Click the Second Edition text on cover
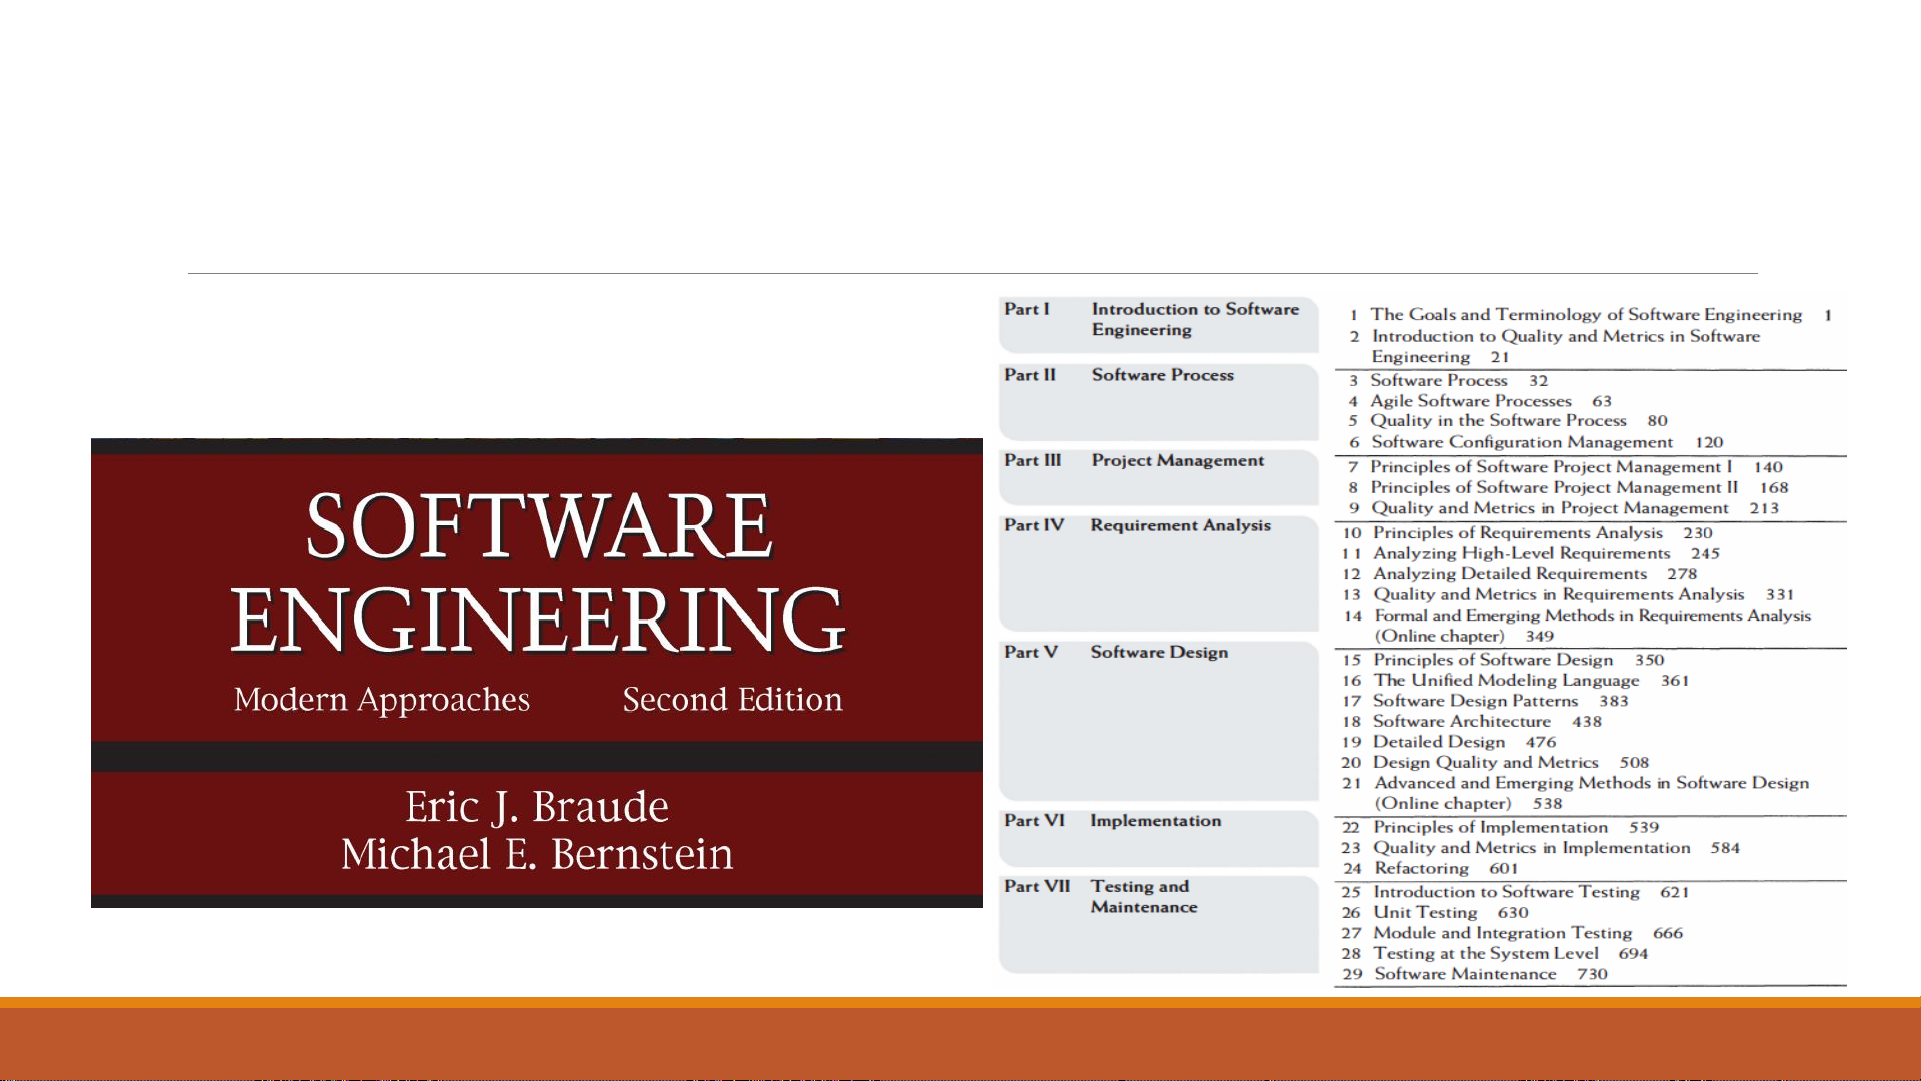The image size is (1921, 1081). pyautogui.click(x=732, y=700)
